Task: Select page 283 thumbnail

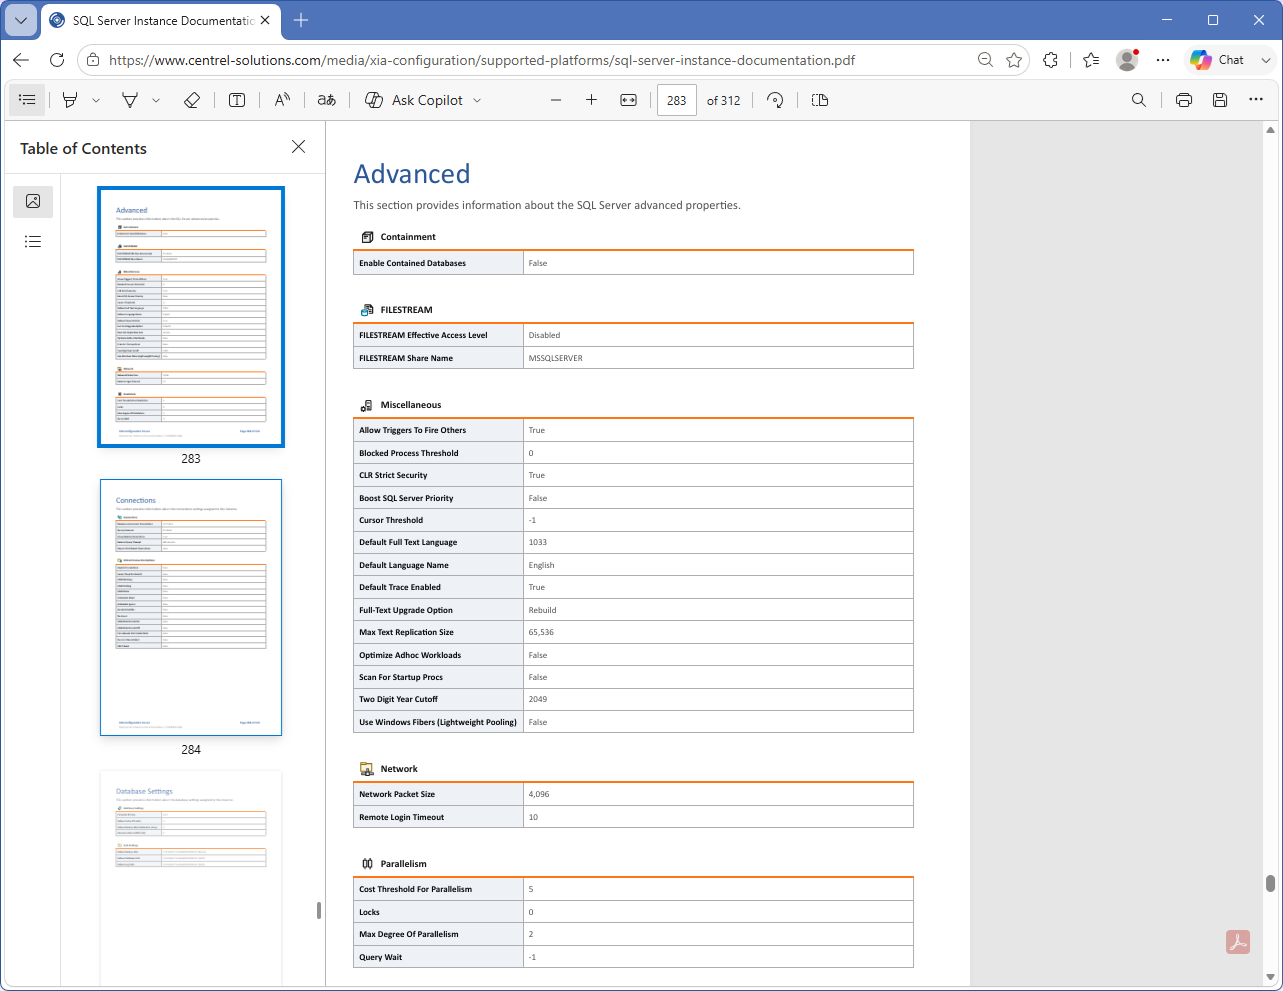Action: click(x=191, y=317)
